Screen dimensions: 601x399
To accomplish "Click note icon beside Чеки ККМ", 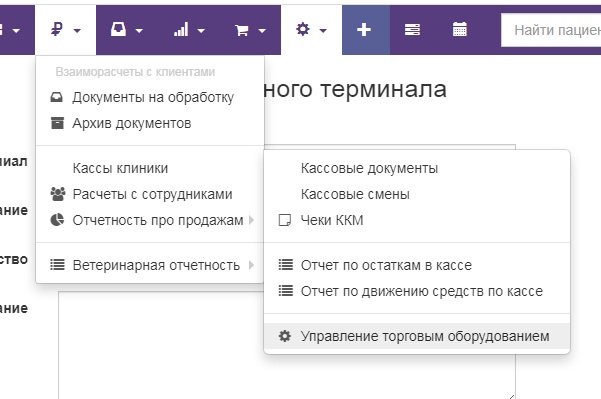I will point(285,220).
